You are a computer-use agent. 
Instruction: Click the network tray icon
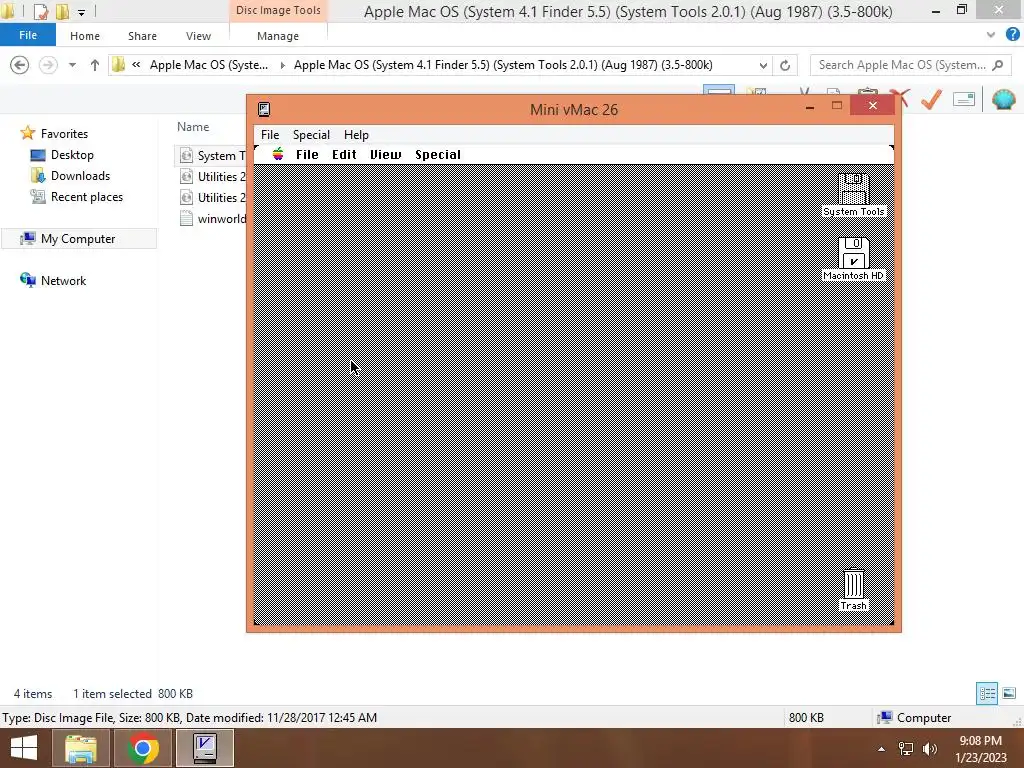pyautogui.click(x=906, y=749)
